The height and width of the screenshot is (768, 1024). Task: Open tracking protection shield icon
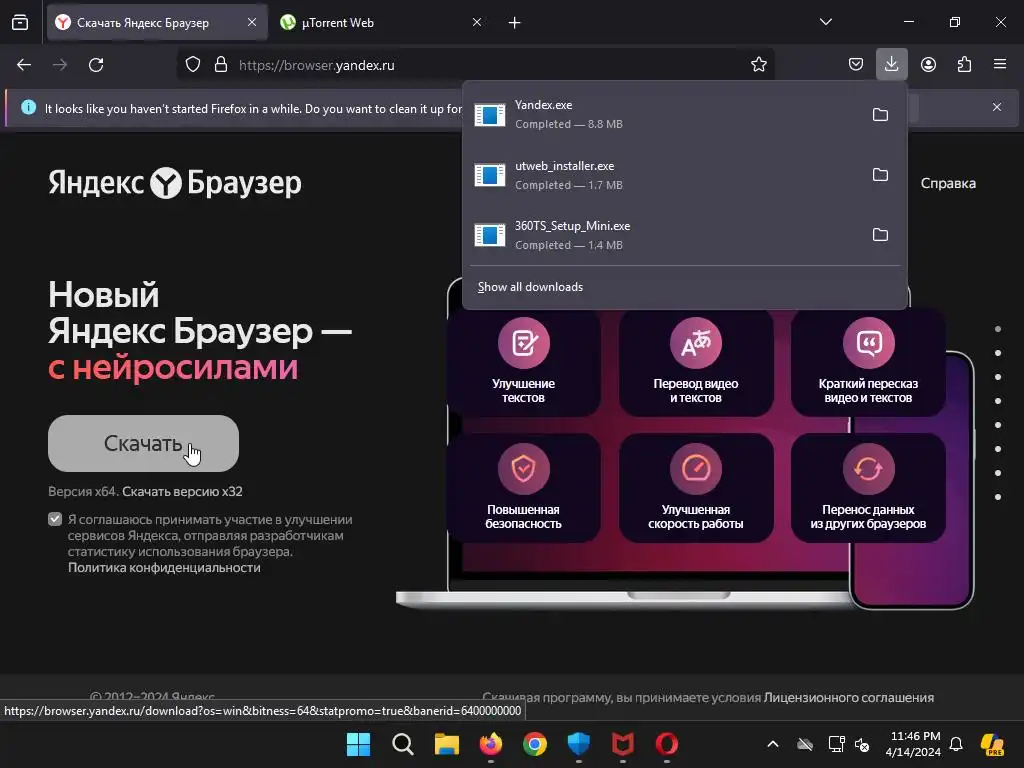point(193,65)
